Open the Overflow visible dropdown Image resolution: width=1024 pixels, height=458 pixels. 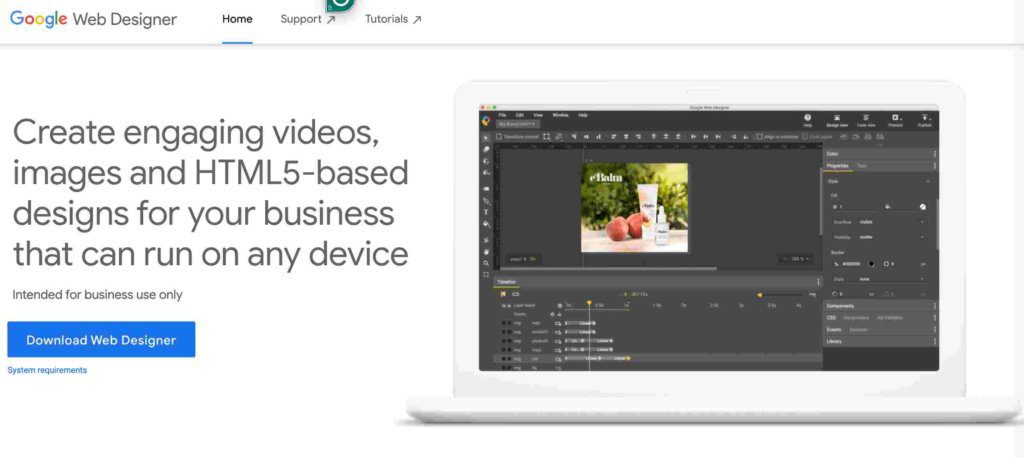point(891,222)
